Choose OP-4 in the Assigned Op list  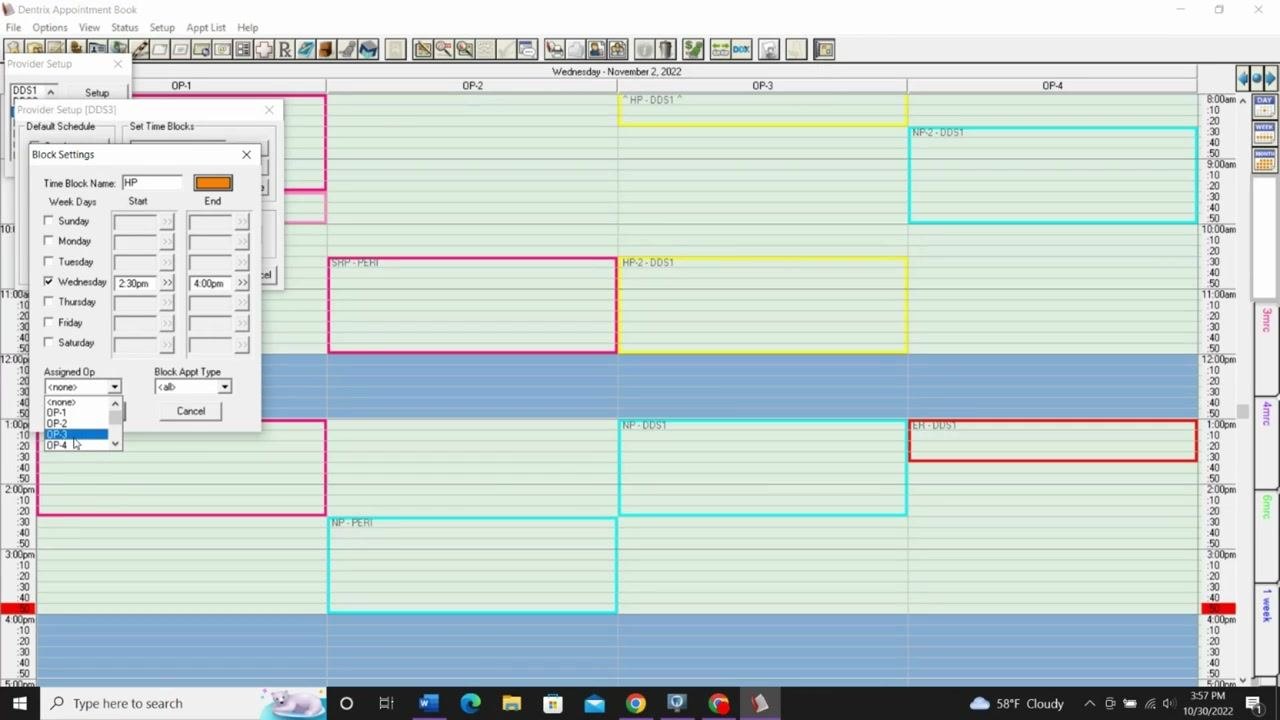tap(76, 445)
